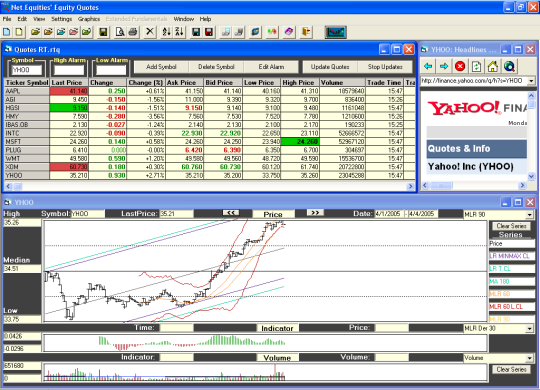Click the Add Symbol button

click(x=161, y=67)
